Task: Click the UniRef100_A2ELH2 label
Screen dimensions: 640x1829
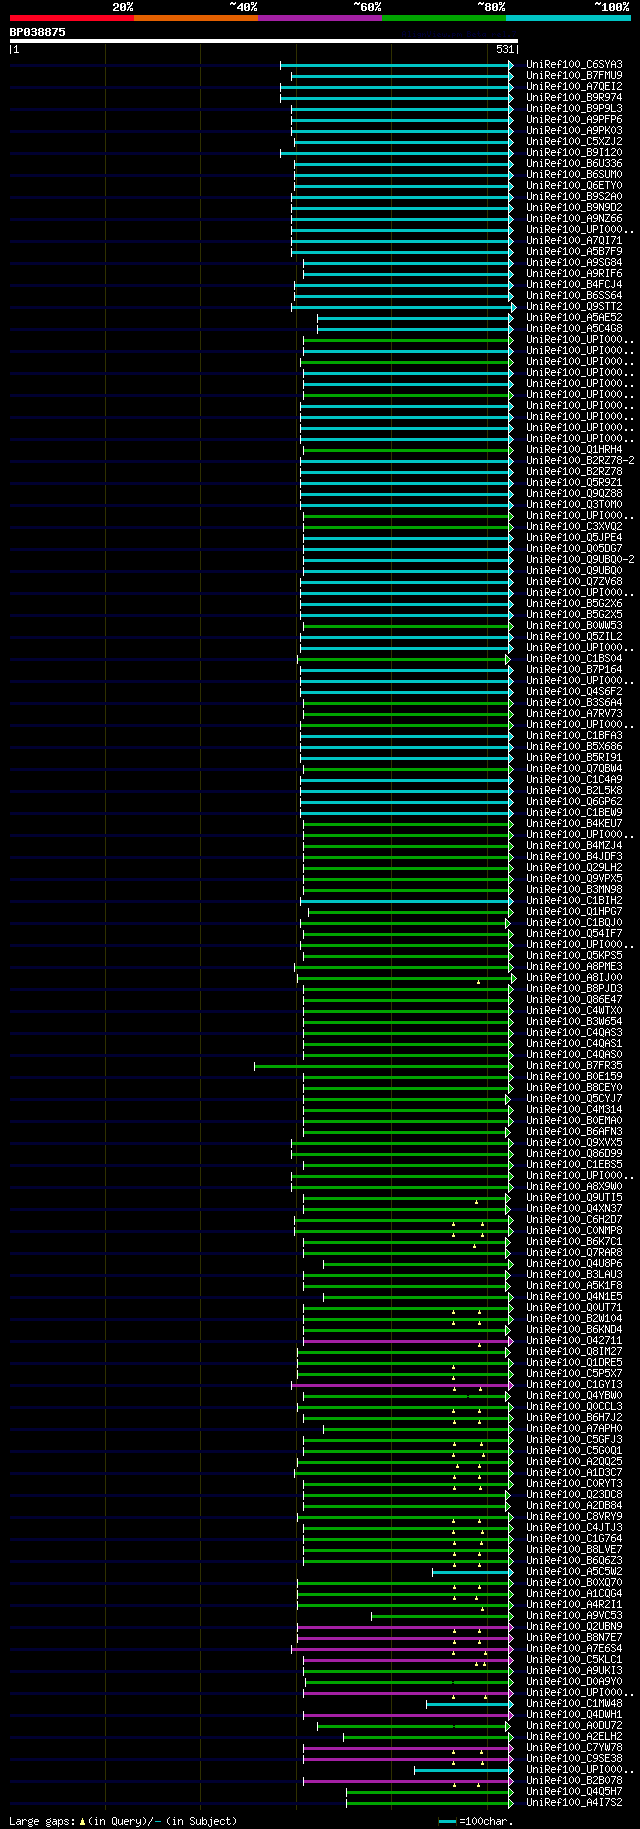Action: (x=574, y=1737)
